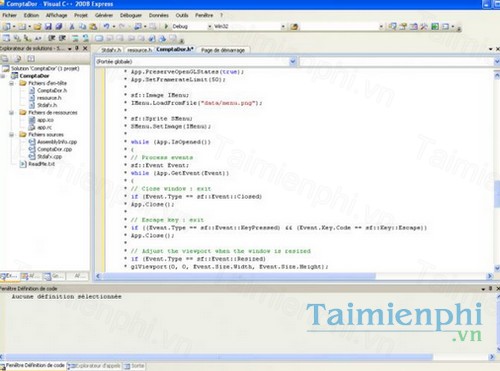Click the editor scroll-right arrow
The width and height of the screenshot is (500, 371).
[490, 276]
